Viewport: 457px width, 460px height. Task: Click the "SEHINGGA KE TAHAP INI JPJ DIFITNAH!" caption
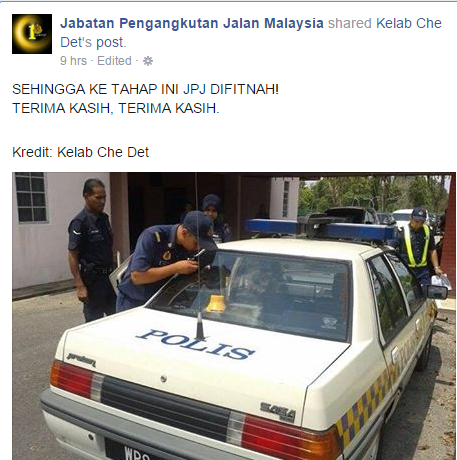coord(145,89)
